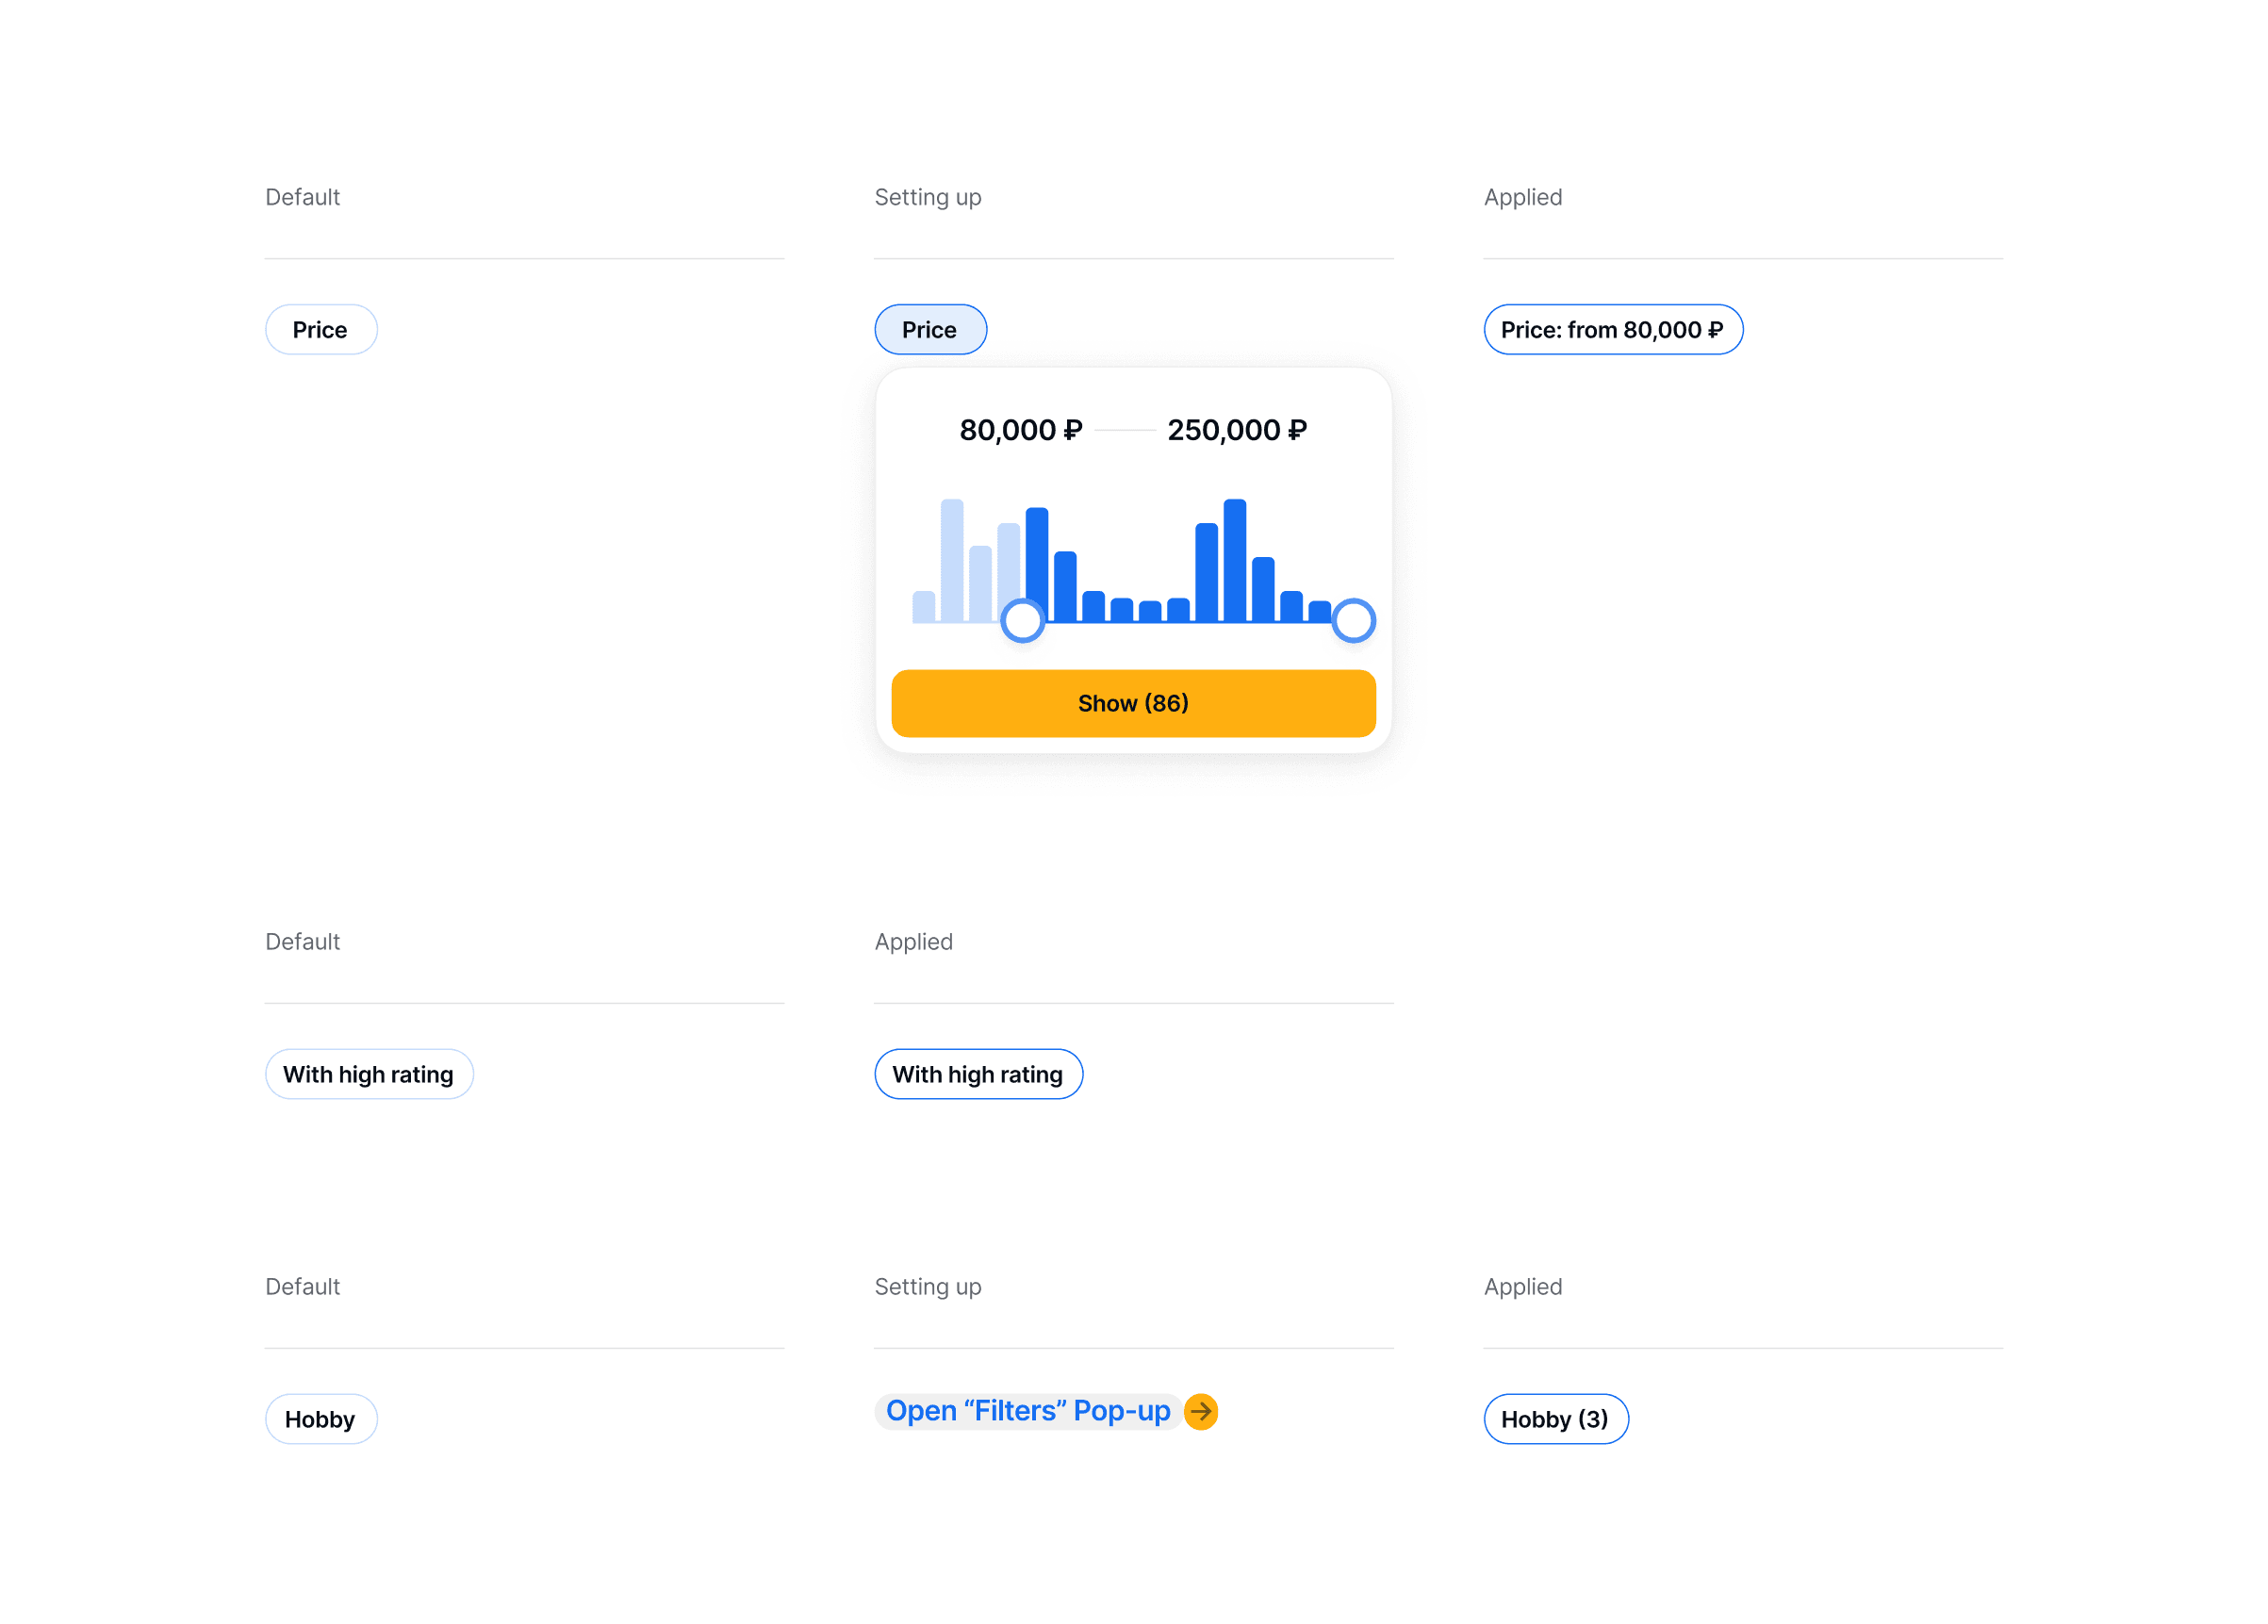Toggle the applied 'With high rating' chip
The height and width of the screenshot is (1624, 2268).
(x=978, y=1074)
